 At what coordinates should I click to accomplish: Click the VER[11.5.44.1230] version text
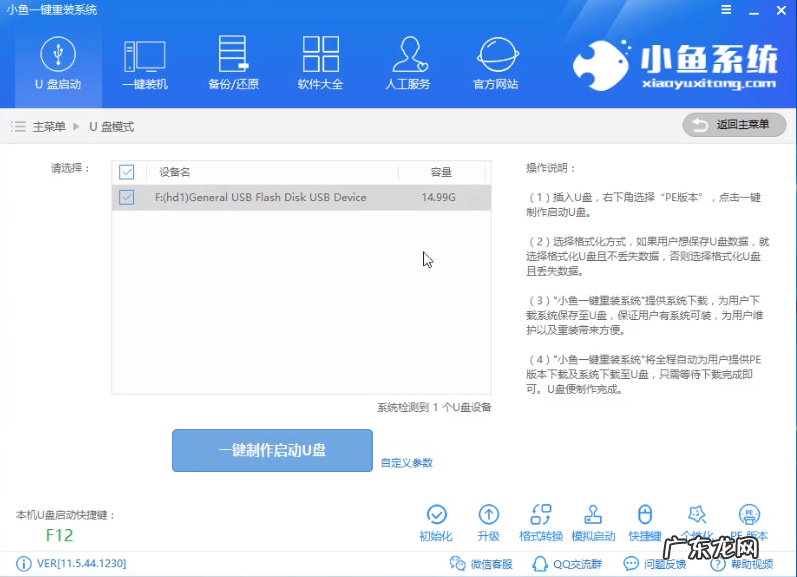(81, 563)
